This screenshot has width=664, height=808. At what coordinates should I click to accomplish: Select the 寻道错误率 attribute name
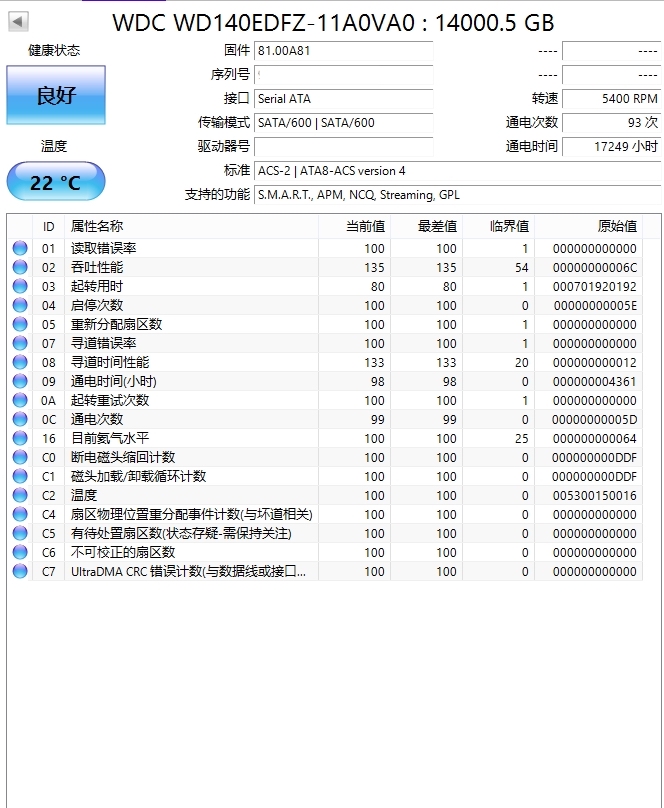(x=104, y=344)
